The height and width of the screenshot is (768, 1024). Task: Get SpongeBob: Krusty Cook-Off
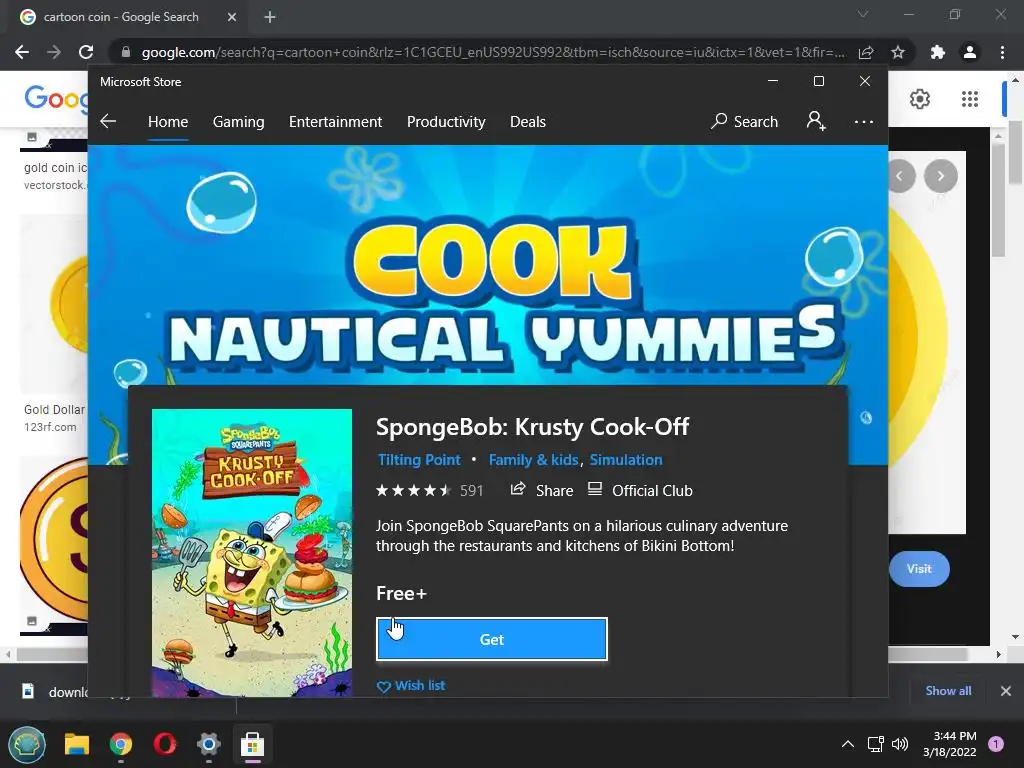pyautogui.click(x=492, y=639)
